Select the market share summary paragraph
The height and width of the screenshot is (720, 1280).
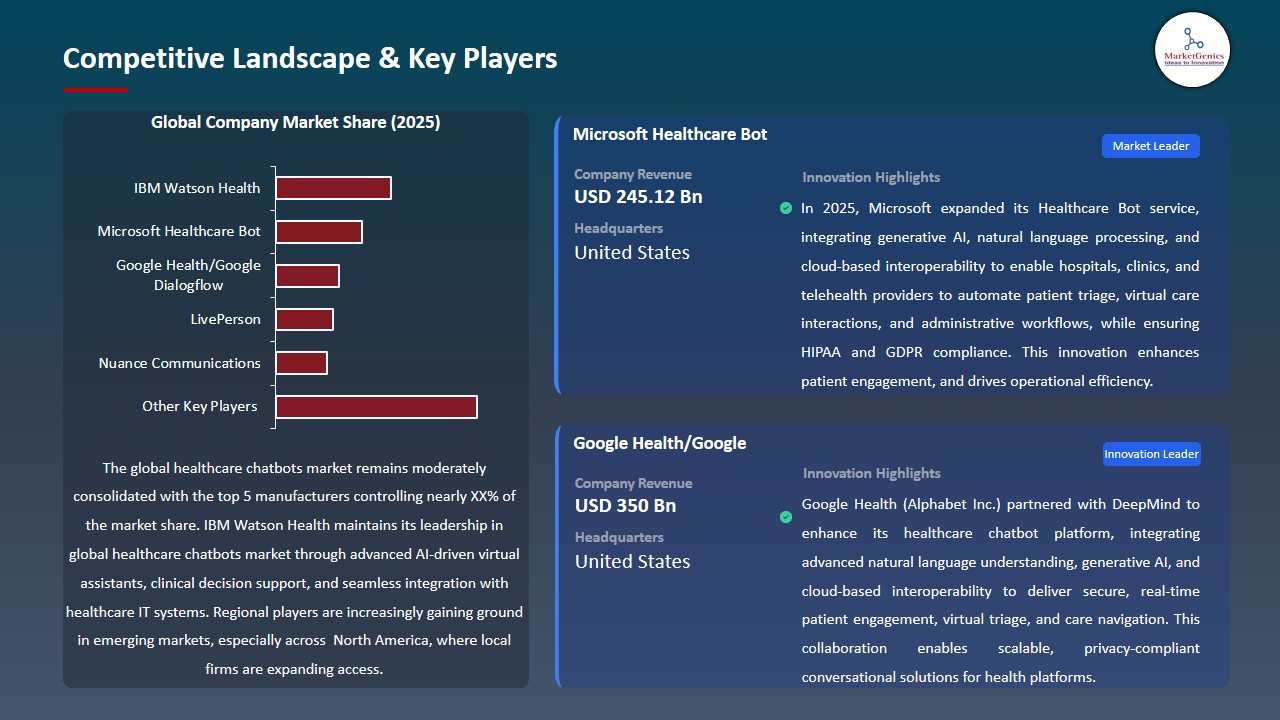[296, 569]
